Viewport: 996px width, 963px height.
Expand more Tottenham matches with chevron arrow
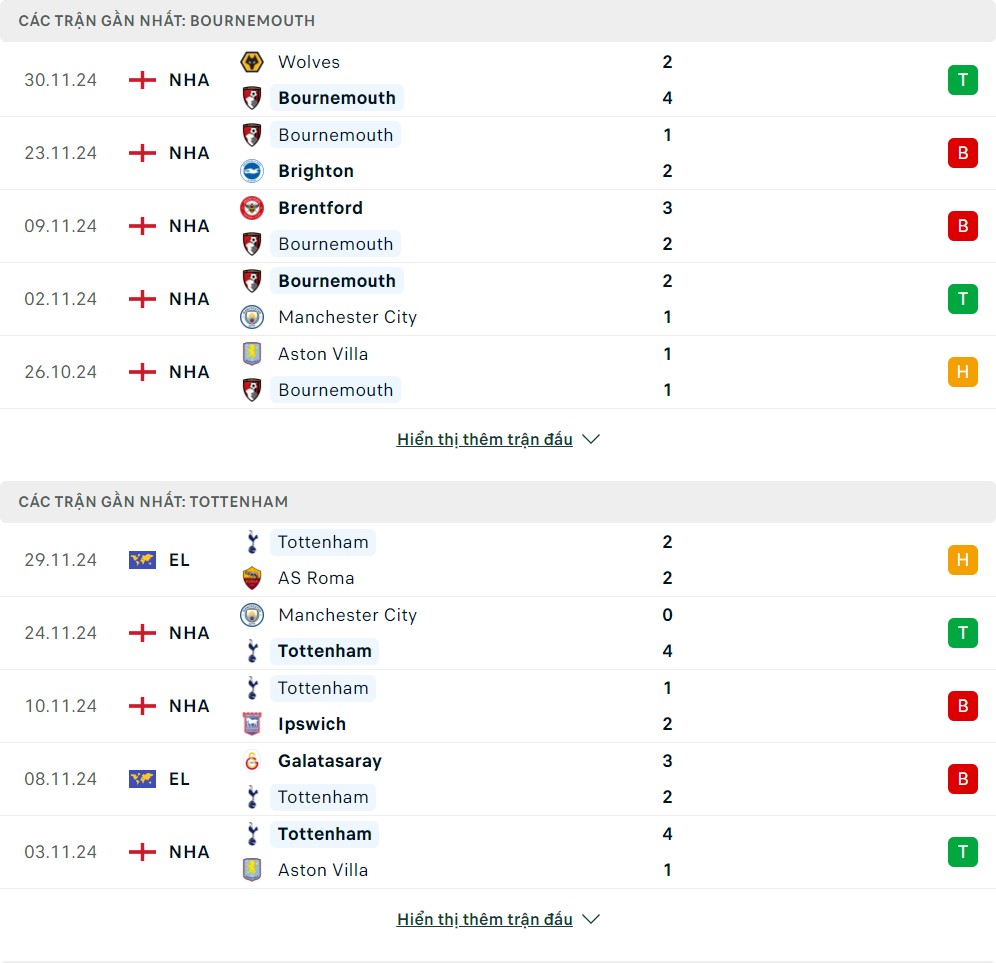(x=591, y=919)
